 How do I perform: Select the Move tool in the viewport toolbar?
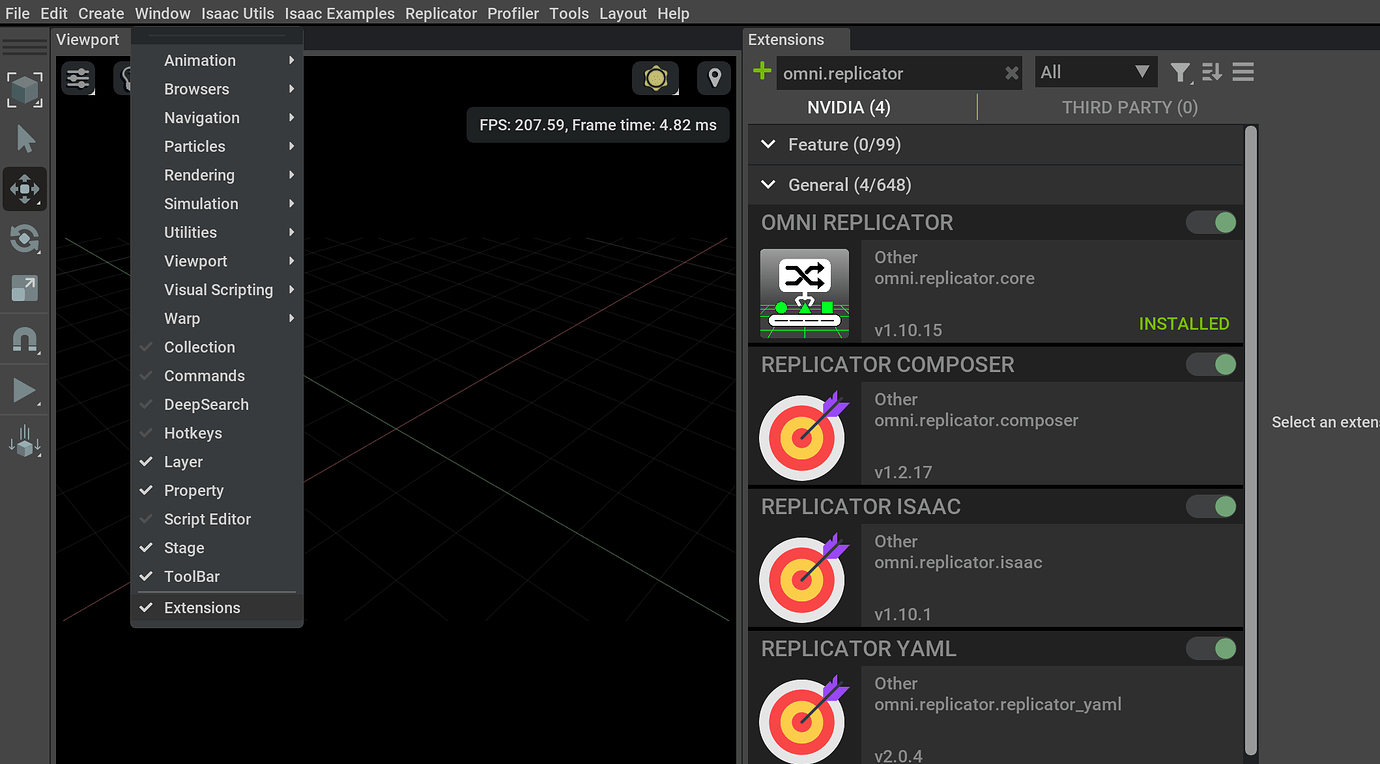[x=24, y=189]
